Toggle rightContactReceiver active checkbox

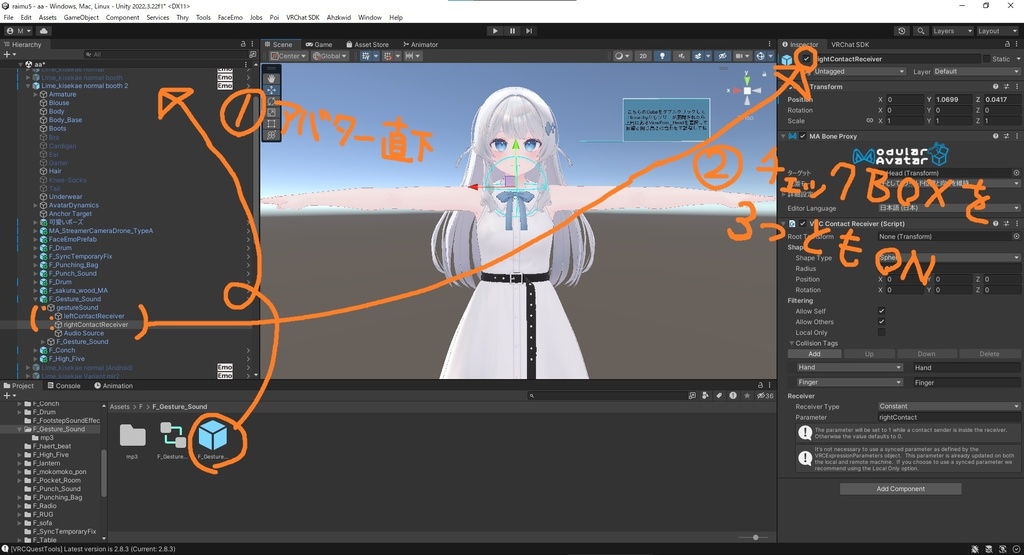pyautogui.click(x=807, y=59)
